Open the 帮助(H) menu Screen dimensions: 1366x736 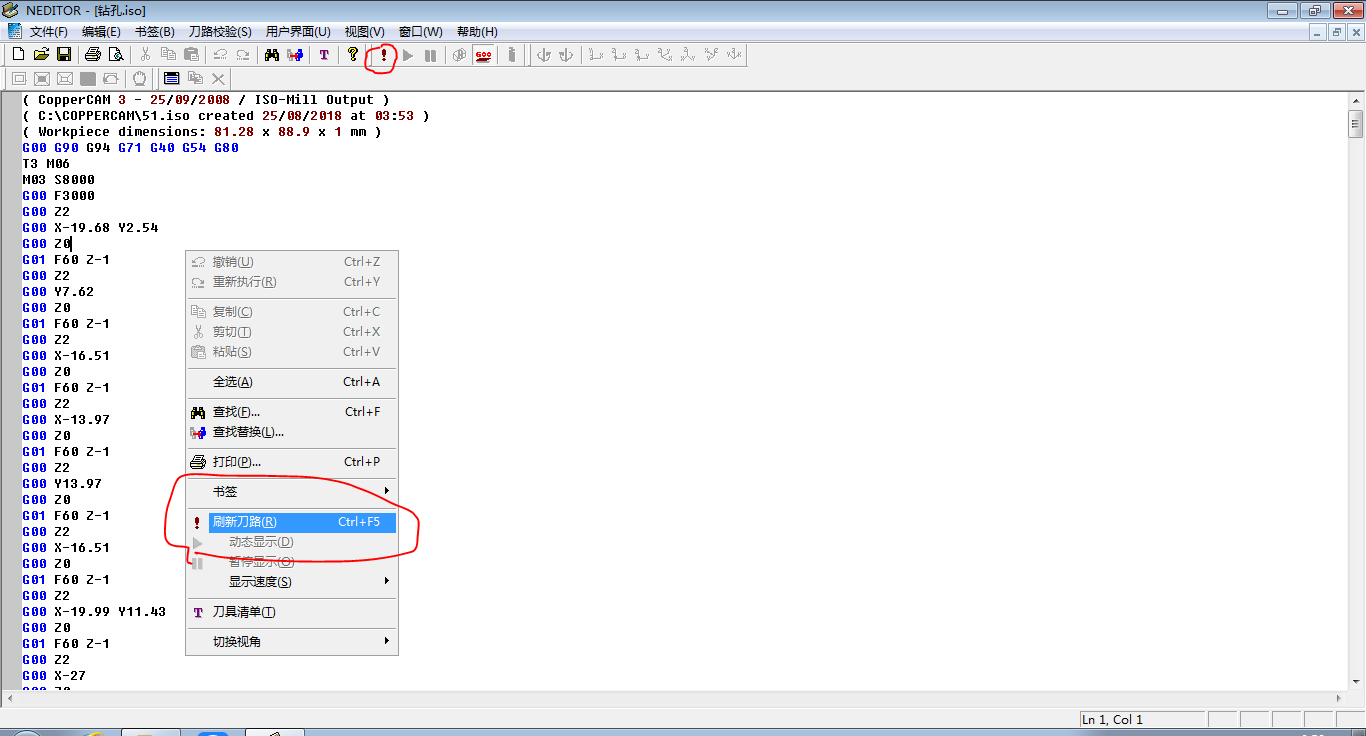point(477,32)
